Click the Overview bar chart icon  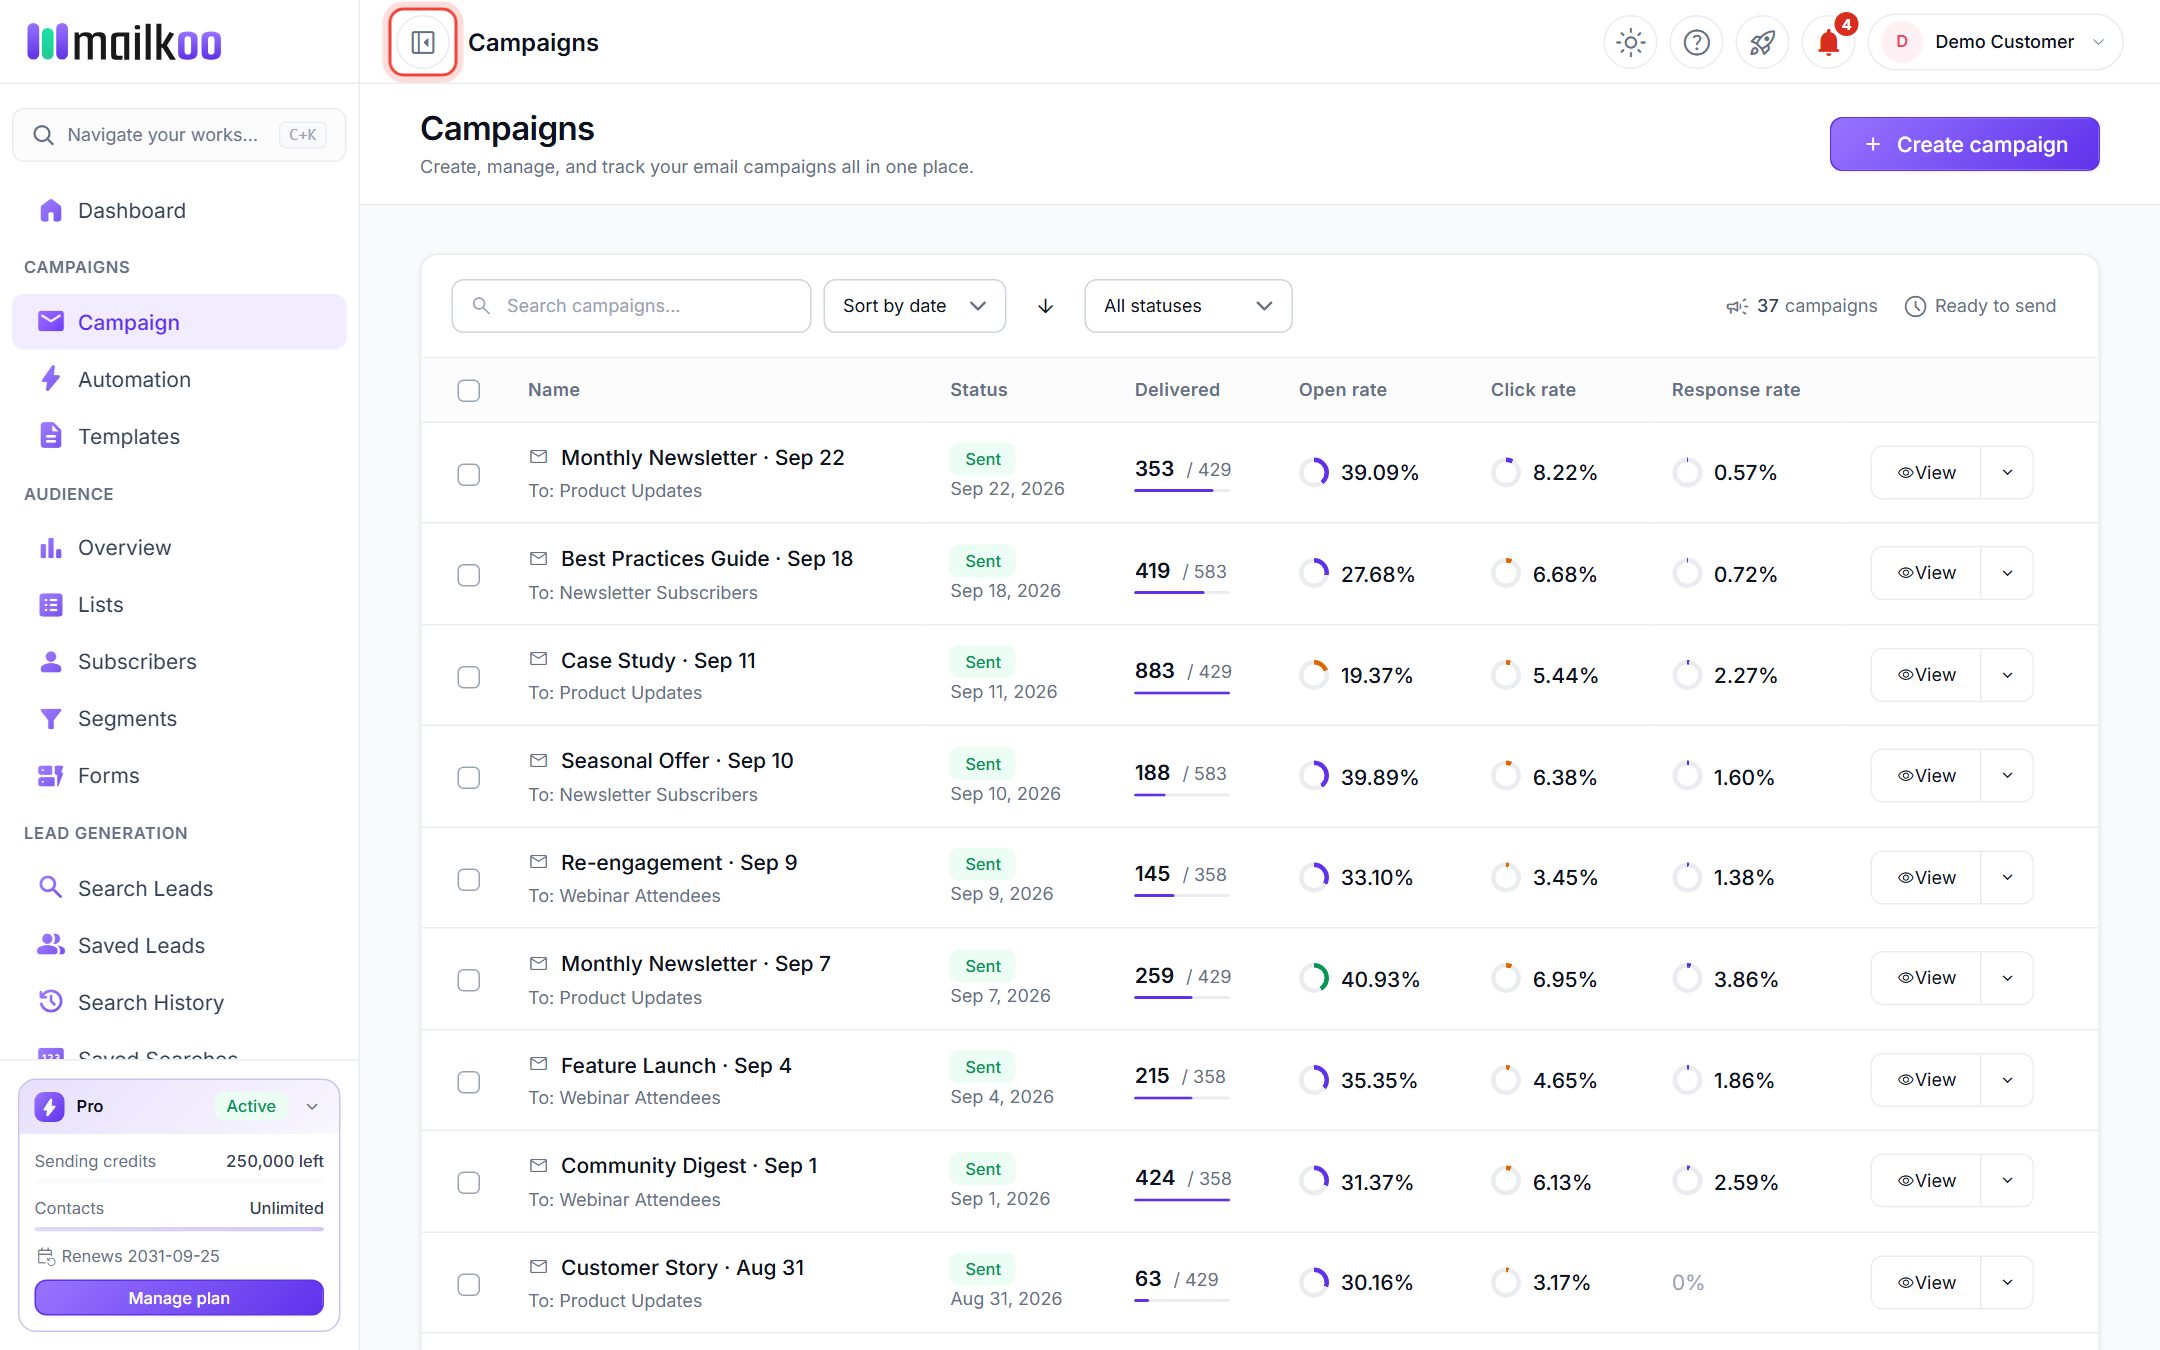point(50,547)
